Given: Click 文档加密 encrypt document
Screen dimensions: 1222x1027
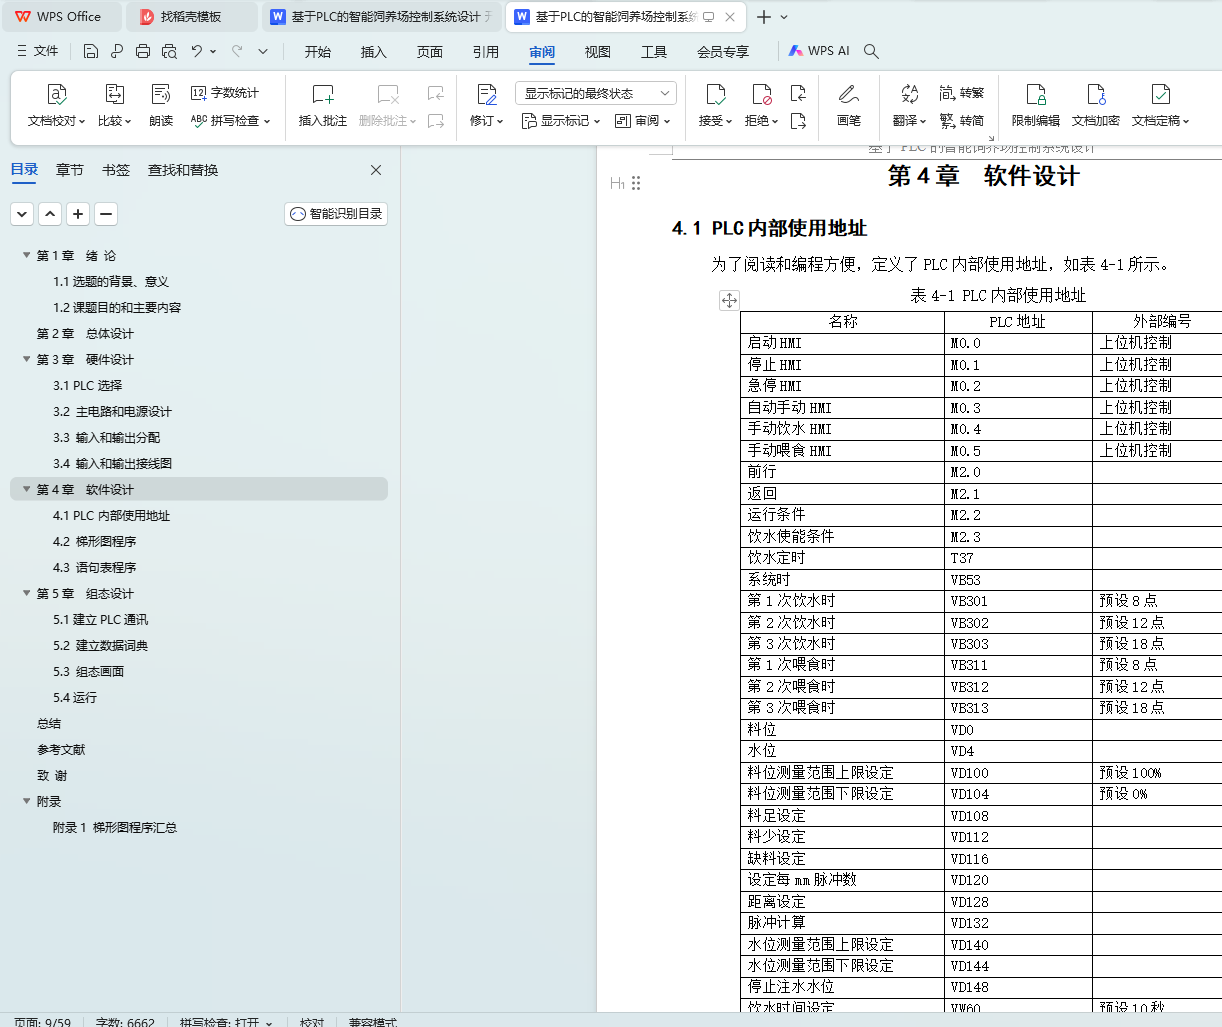Looking at the screenshot, I should tap(1096, 106).
